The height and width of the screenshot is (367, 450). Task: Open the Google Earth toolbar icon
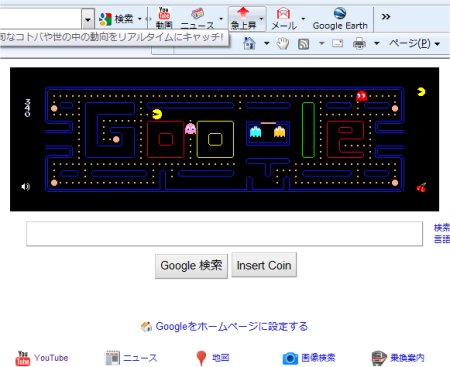click(340, 19)
